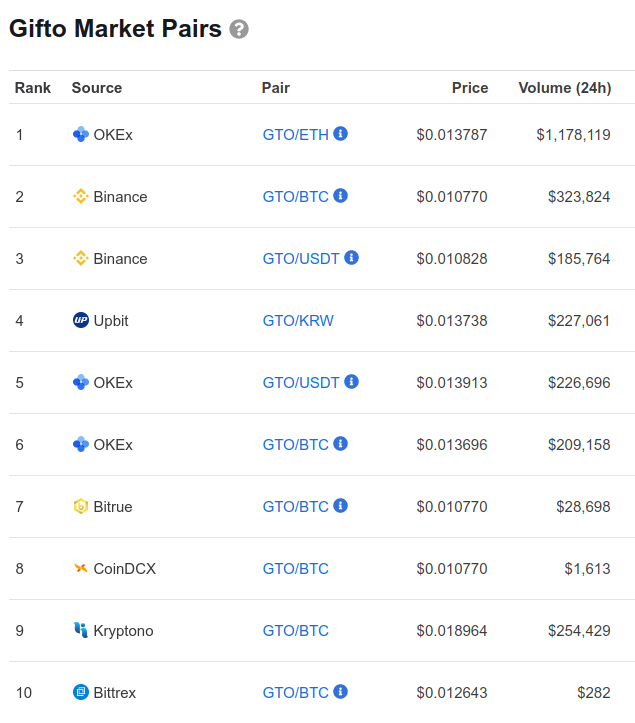Click the Bitrue logo icon
This screenshot has width=635, height=723.
coord(81,506)
